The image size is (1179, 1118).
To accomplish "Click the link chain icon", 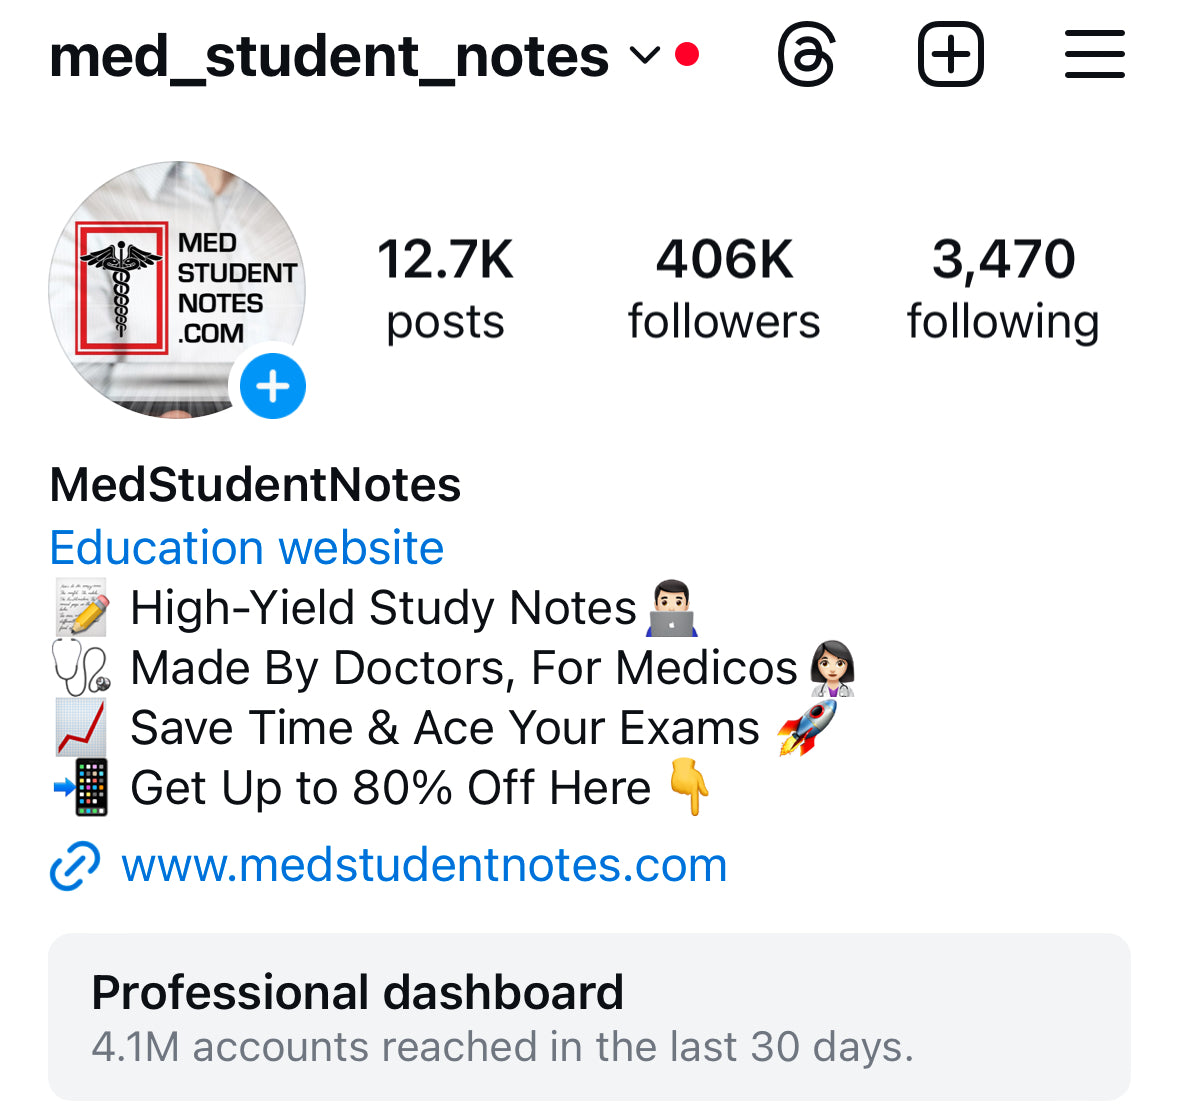I will point(74,865).
